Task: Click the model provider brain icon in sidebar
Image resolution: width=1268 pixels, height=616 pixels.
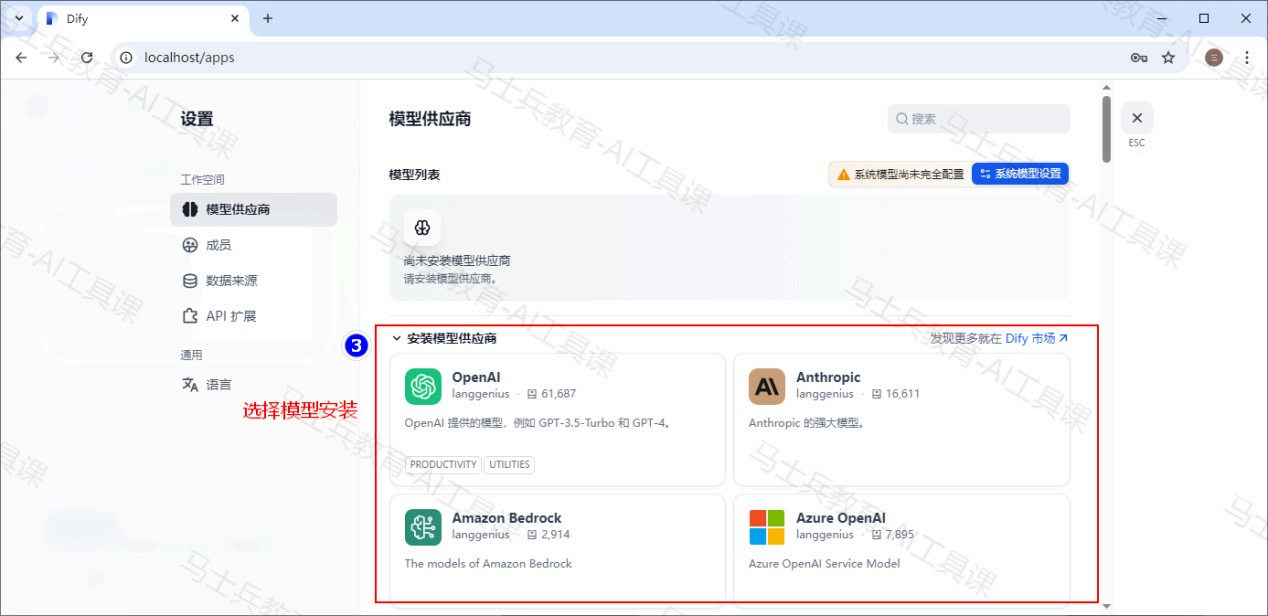Action: pos(190,210)
